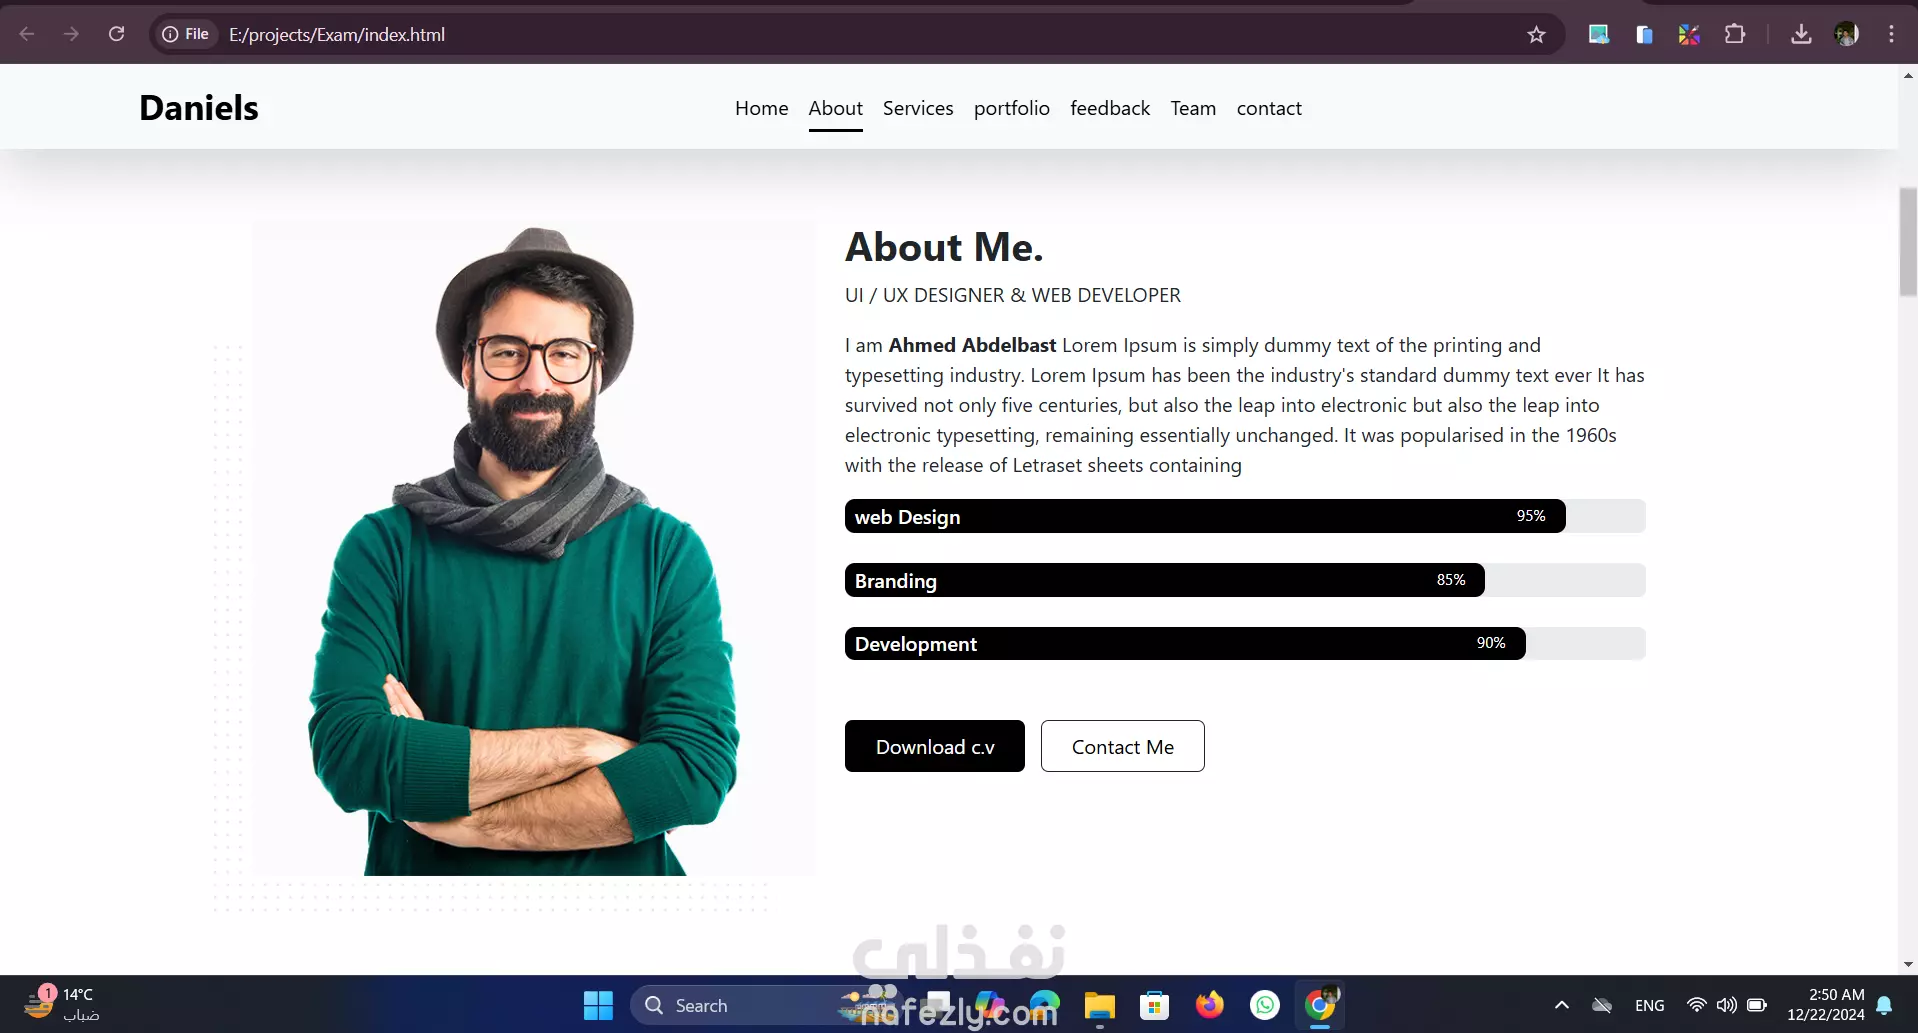The height and width of the screenshot is (1033, 1918).
Task: Click the portrait photo of the man
Action: 534,548
